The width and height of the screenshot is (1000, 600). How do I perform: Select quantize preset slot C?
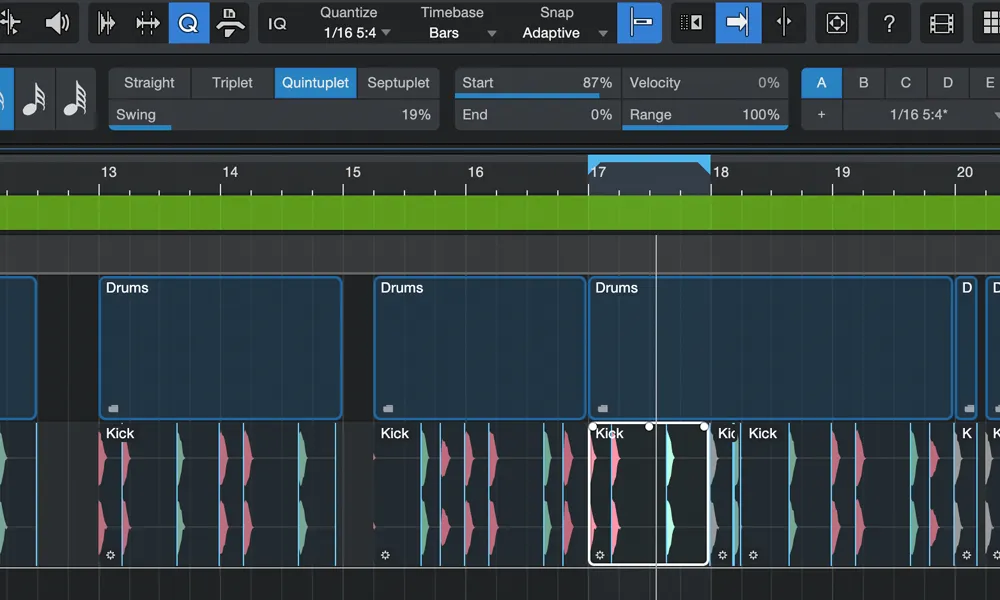(906, 83)
